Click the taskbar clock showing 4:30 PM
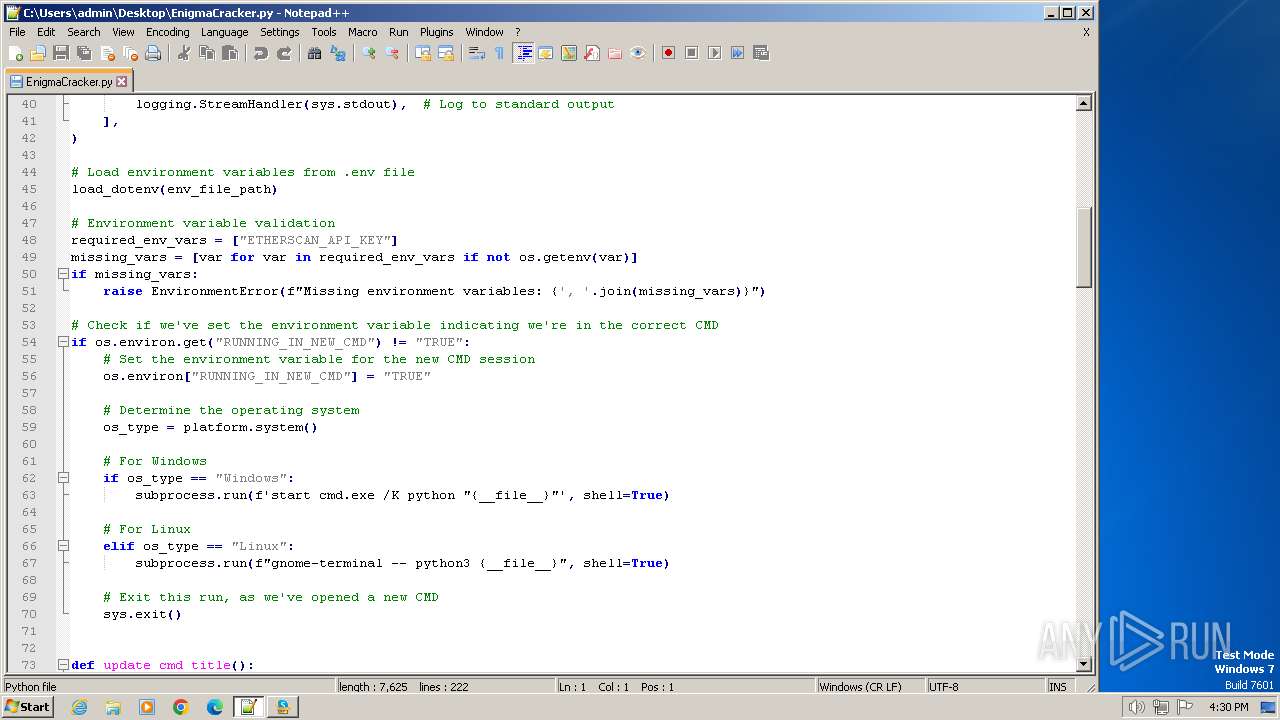 (x=1228, y=707)
